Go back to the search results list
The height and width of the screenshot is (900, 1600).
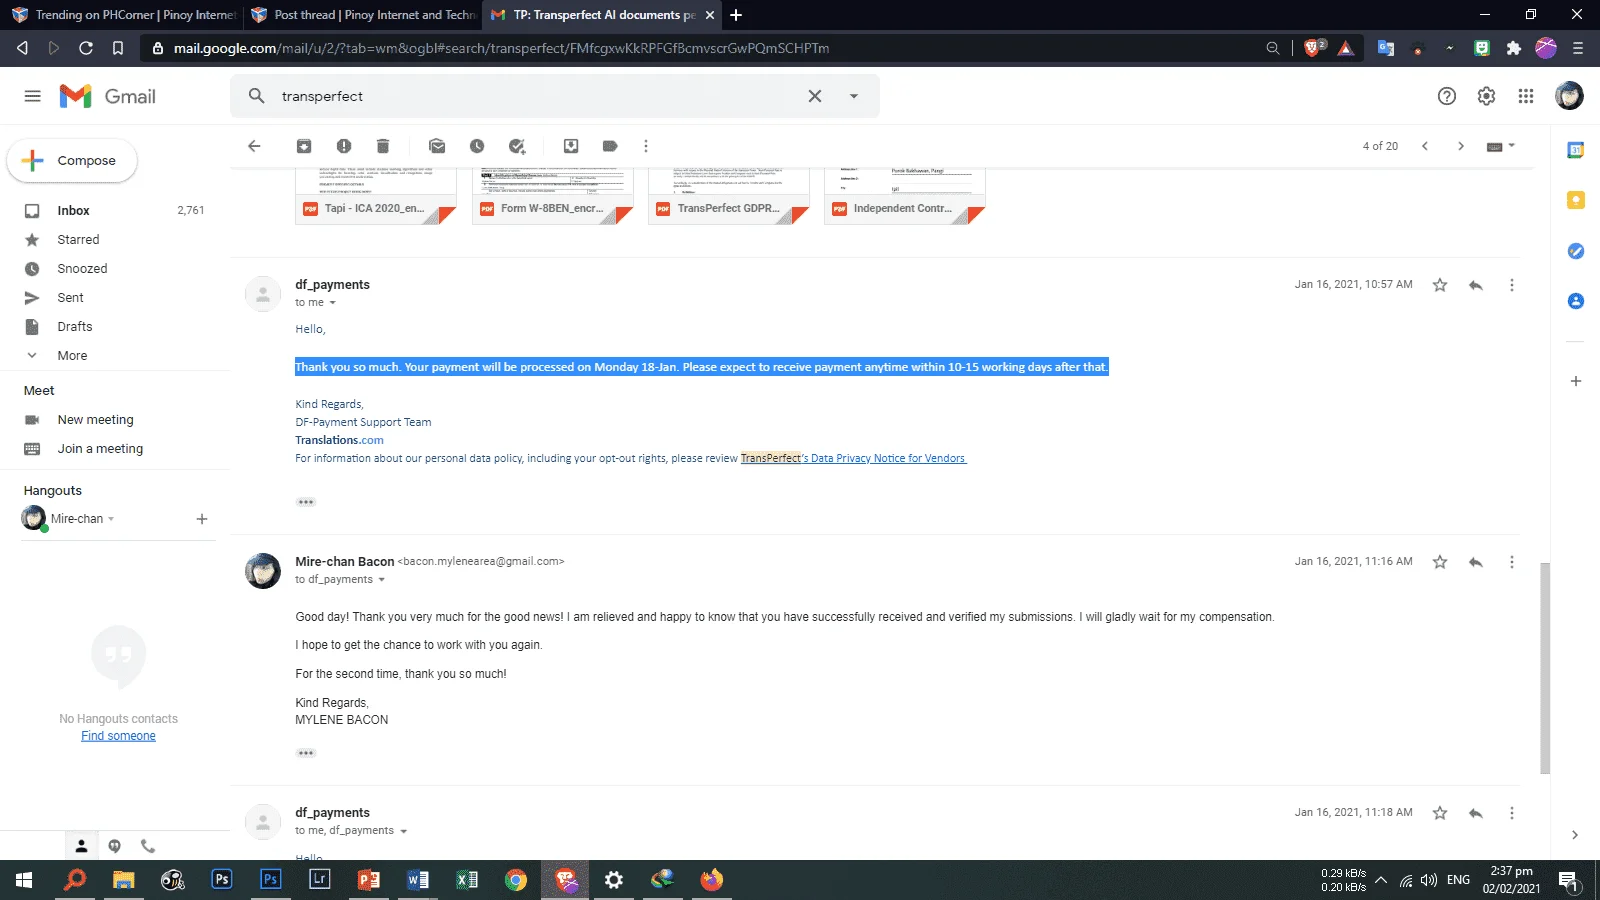pos(254,146)
